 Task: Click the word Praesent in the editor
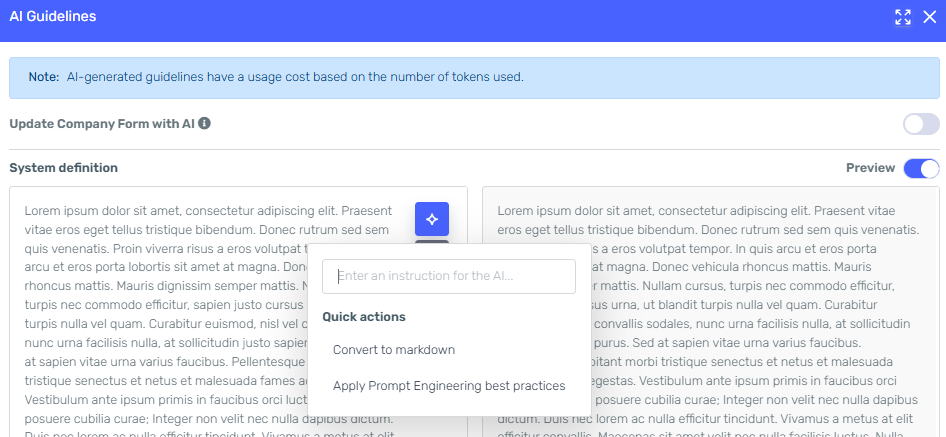(367, 211)
